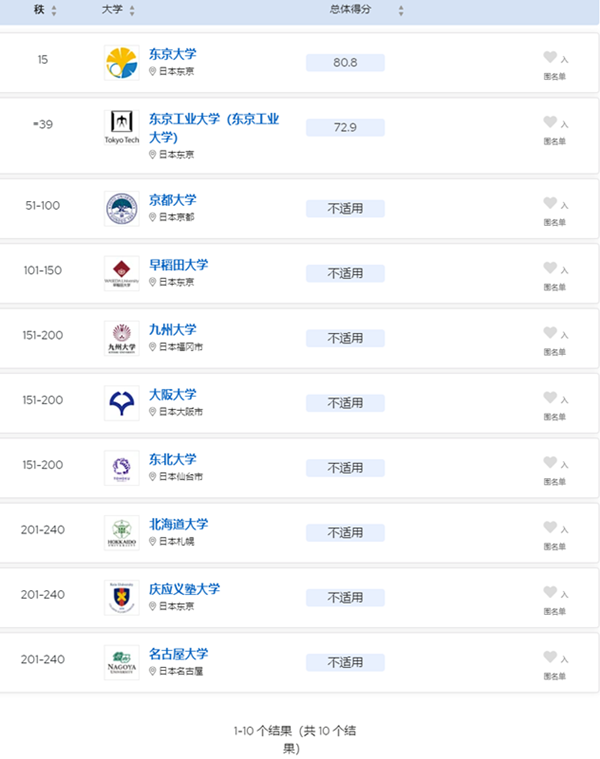Click the 京都大学 crest logo

point(121,209)
